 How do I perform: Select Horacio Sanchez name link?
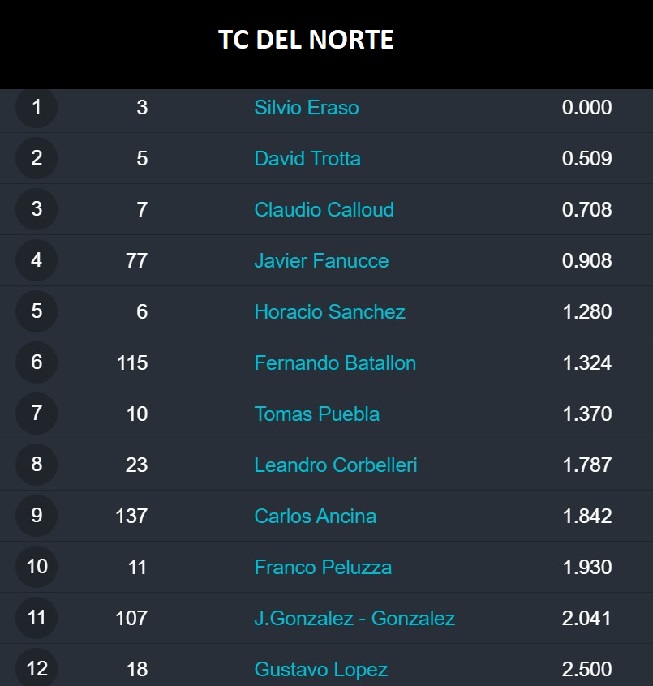(x=330, y=312)
